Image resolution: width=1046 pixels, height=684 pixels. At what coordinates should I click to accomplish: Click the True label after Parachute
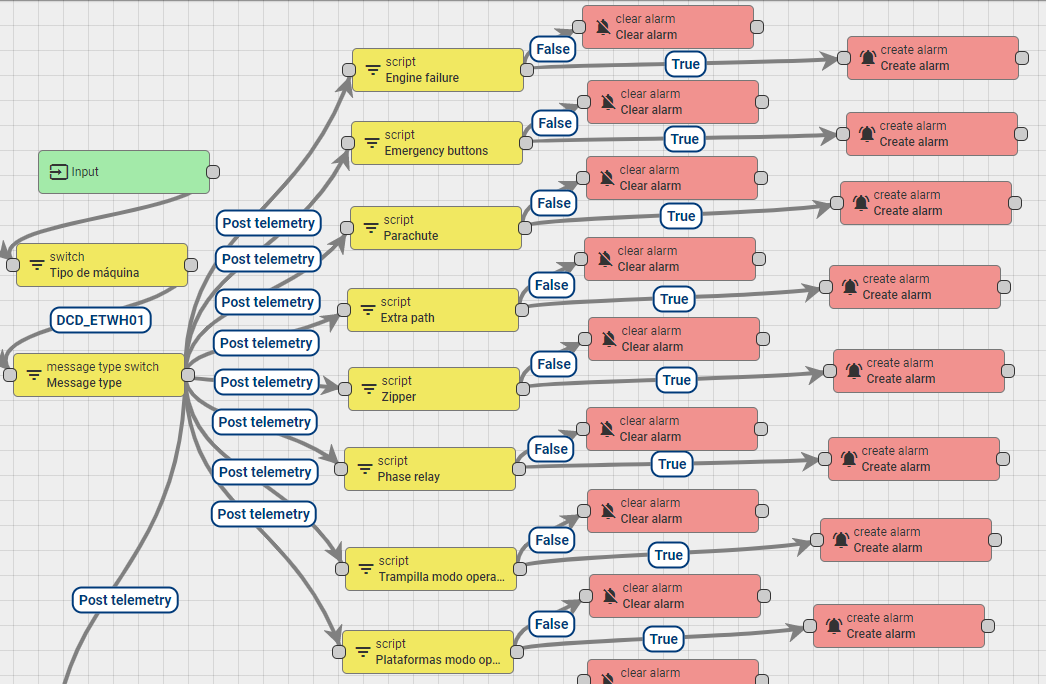(x=681, y=216)
